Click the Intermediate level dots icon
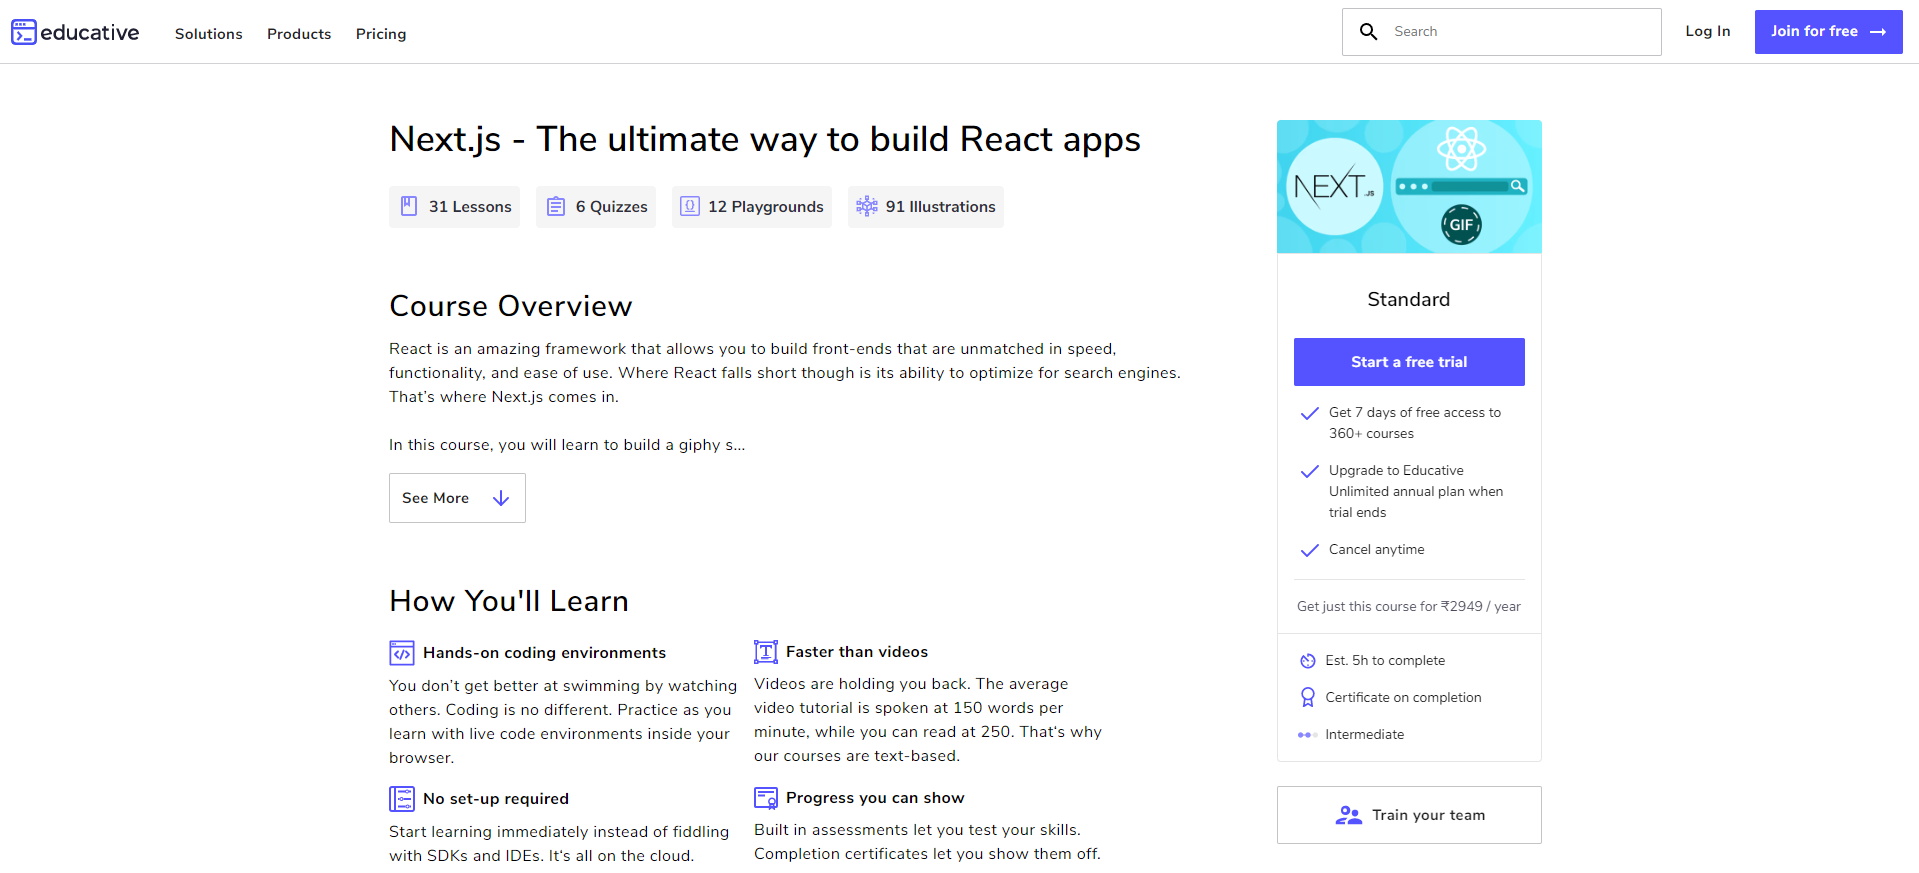The width and height of the screenshot is (1919, 873). 1308,735
